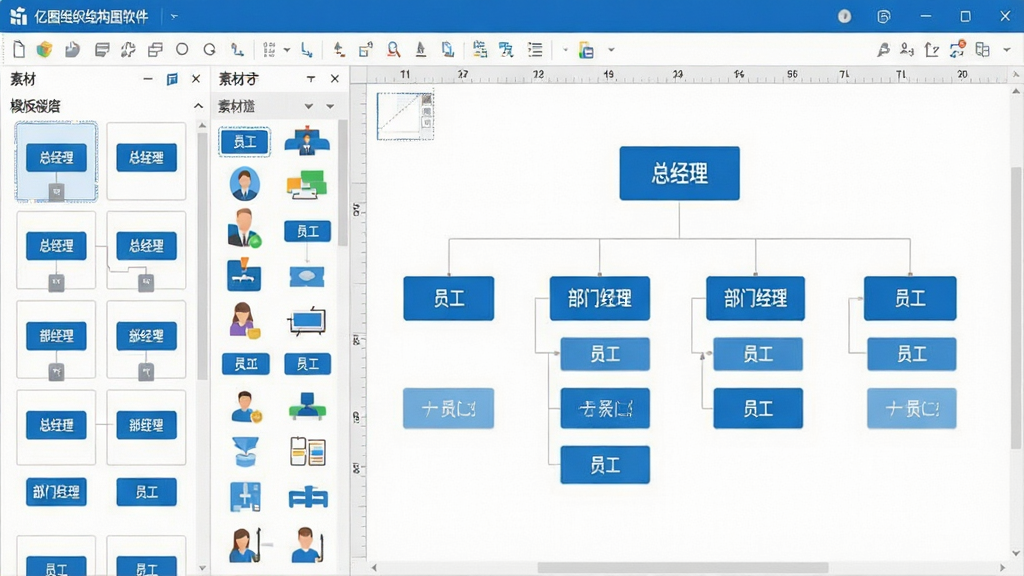Pick the monitor whiteboard shape icon
Screen dimensions: 1024x576
tap(307, 321)
